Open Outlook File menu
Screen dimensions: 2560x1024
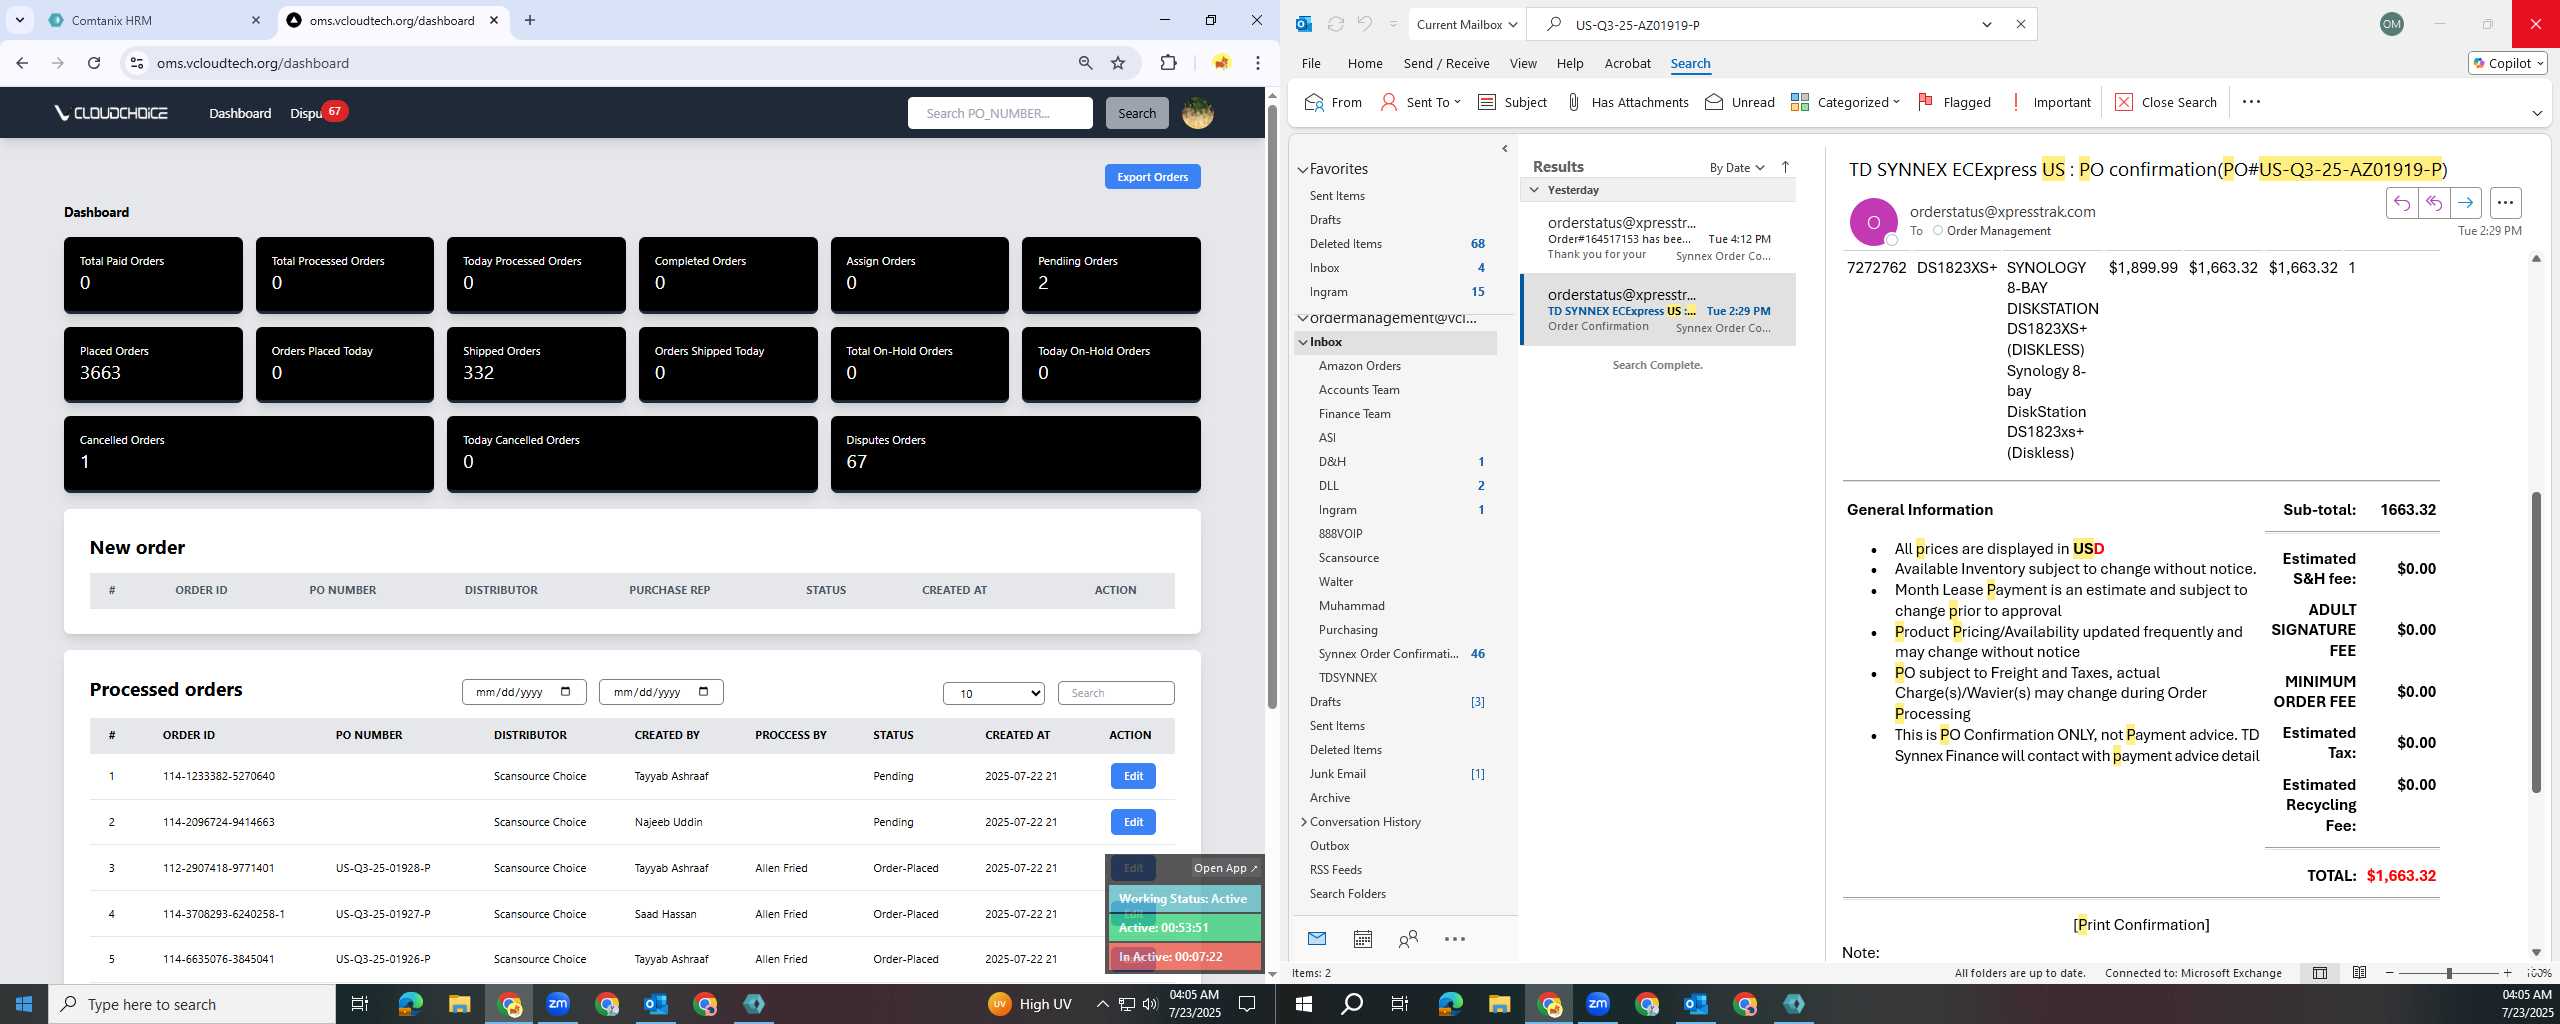pyautogui.click(x=1311, y=63)
